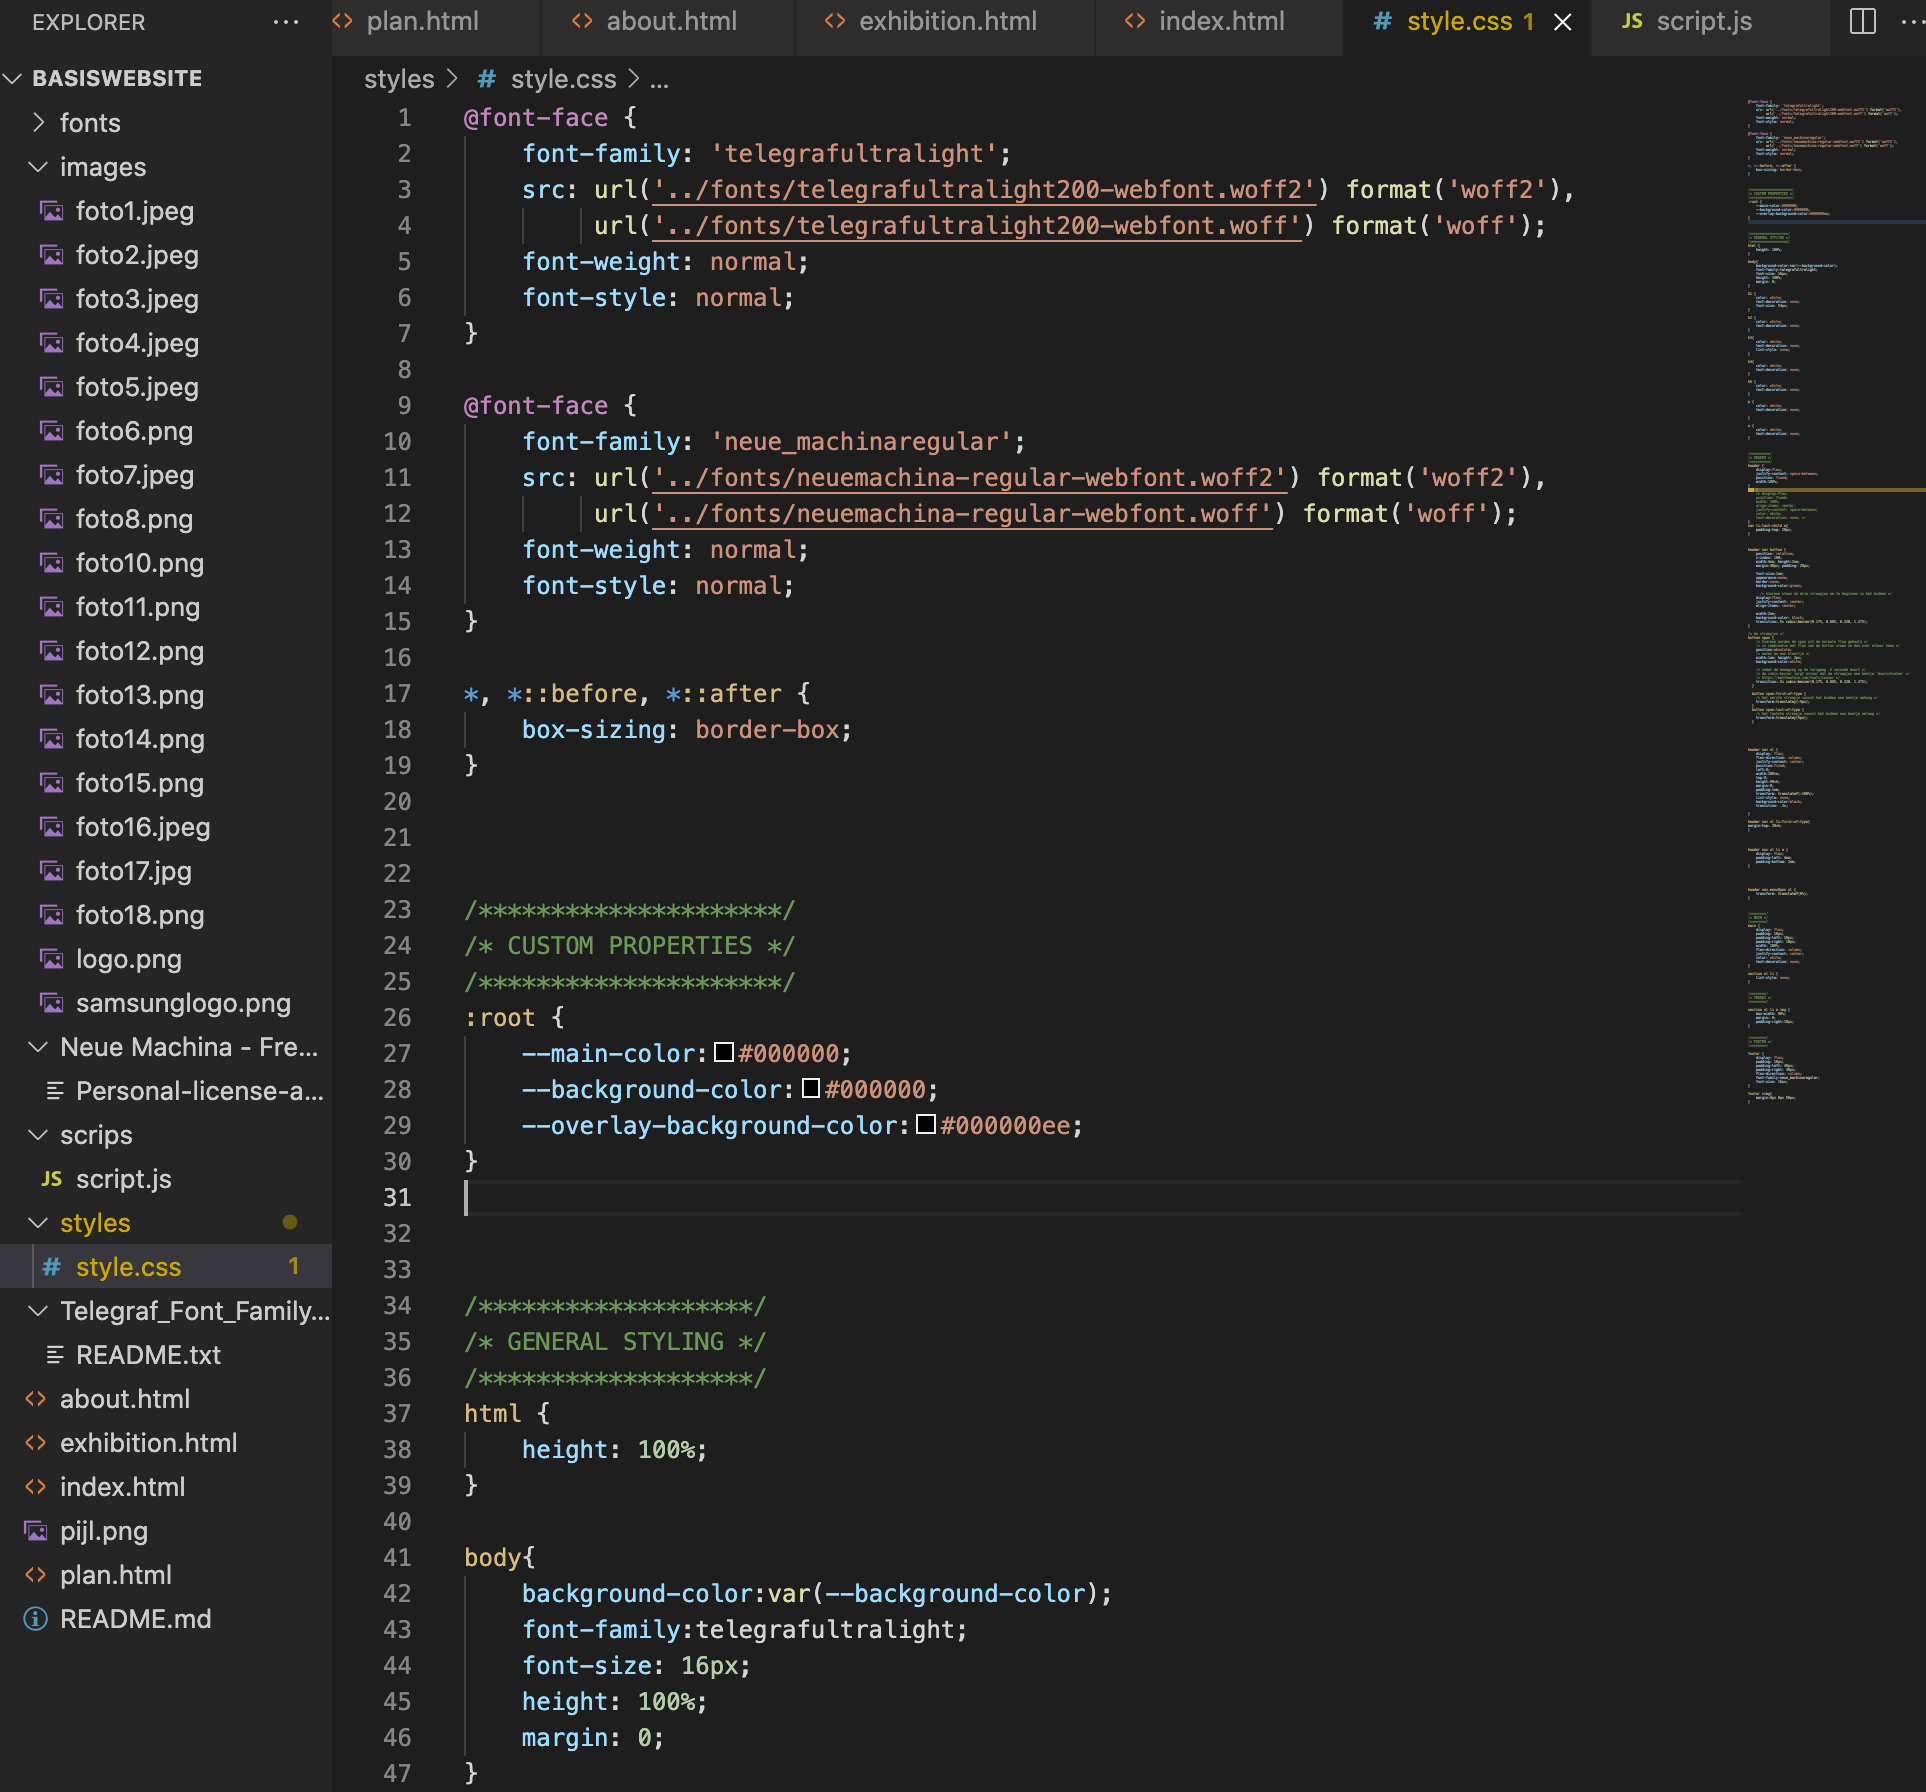Expand the fonts folder
1926x1792 pixels.
[x=39, y=122]
